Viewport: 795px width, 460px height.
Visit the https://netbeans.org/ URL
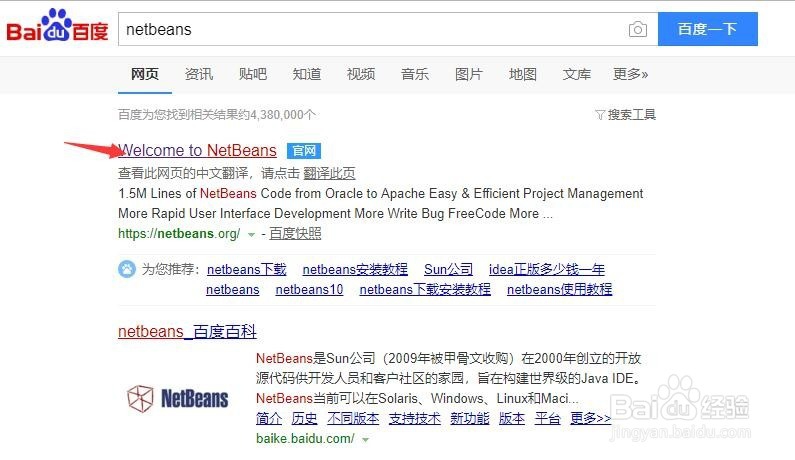tap(179, 234)
